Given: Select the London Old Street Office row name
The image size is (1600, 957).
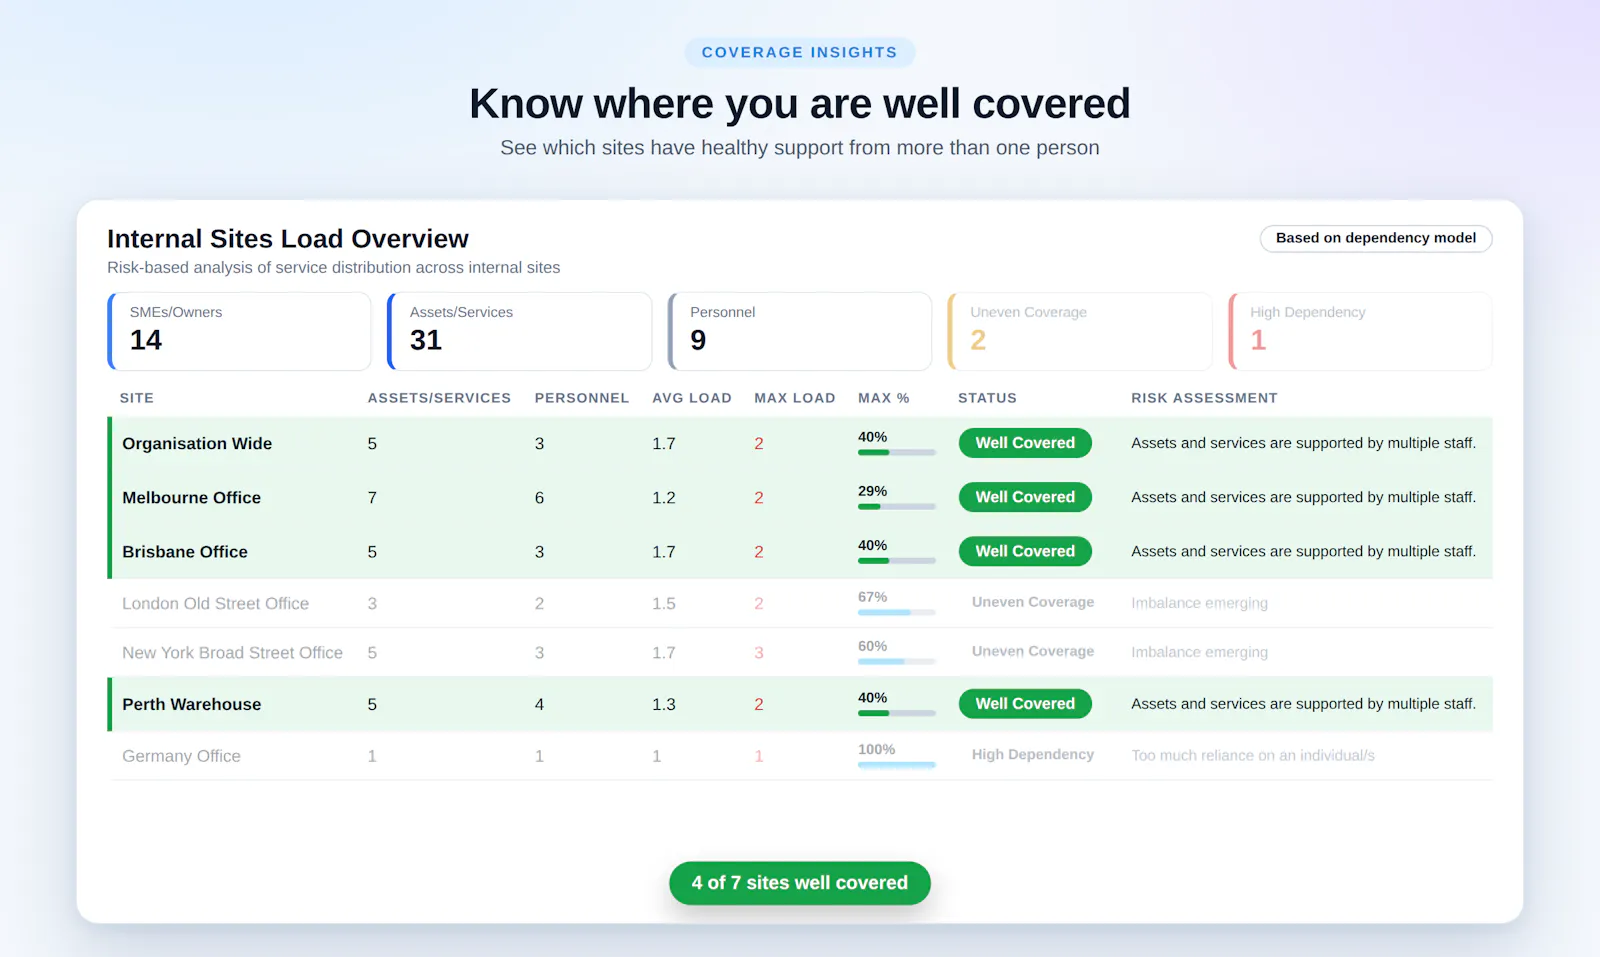Looking at the screenshot, I should click(215, 603).
